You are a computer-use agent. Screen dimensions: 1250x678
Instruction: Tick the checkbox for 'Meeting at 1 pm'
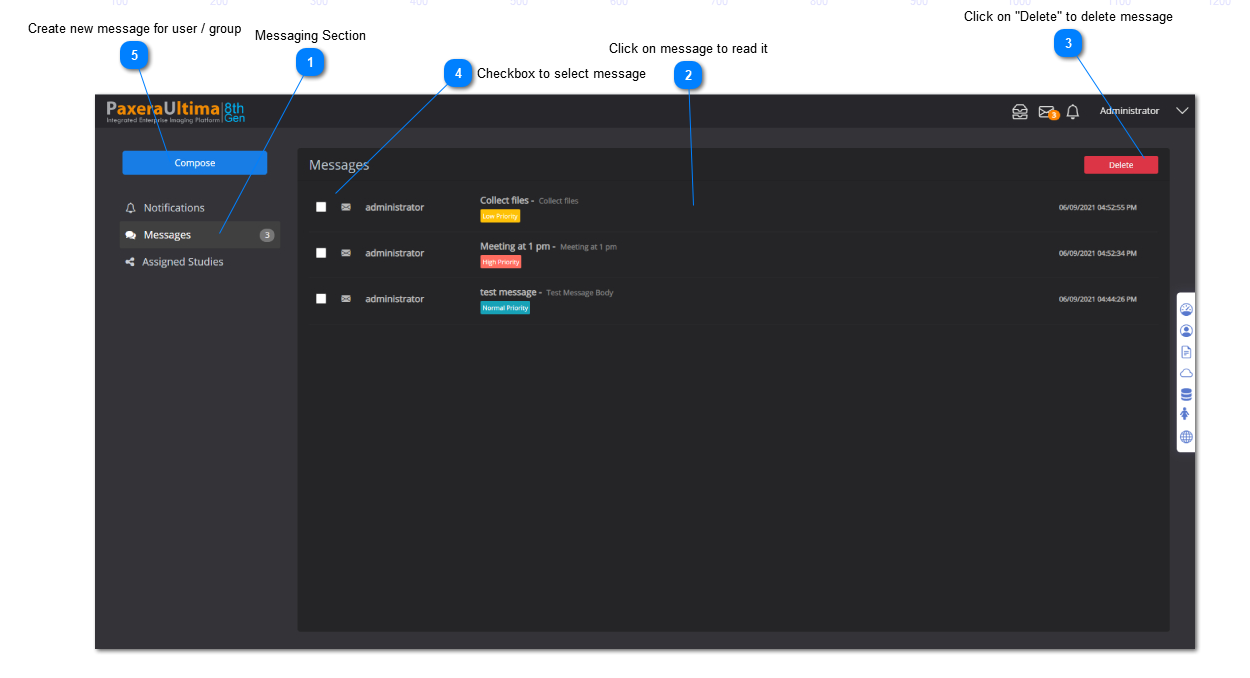pyautogui.click(x=321, y=253)
